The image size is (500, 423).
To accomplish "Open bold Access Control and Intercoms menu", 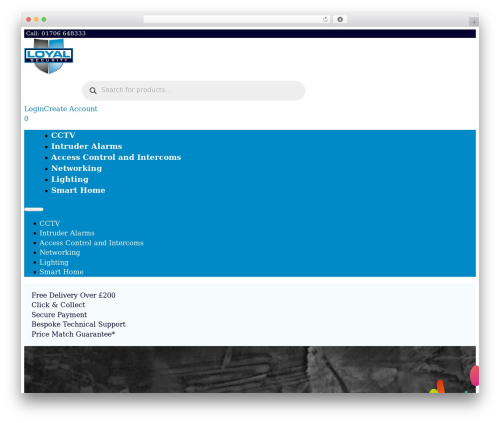I will [x=116, y=157].
